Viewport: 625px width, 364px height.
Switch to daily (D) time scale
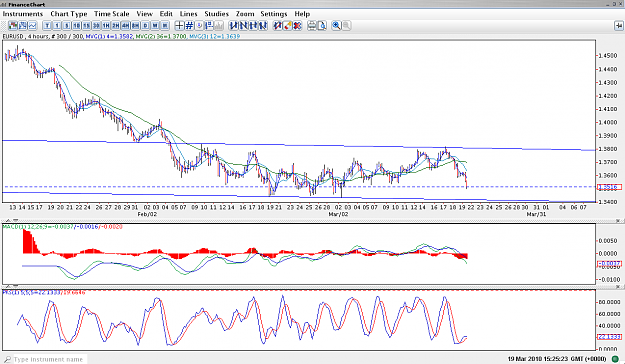145,26
